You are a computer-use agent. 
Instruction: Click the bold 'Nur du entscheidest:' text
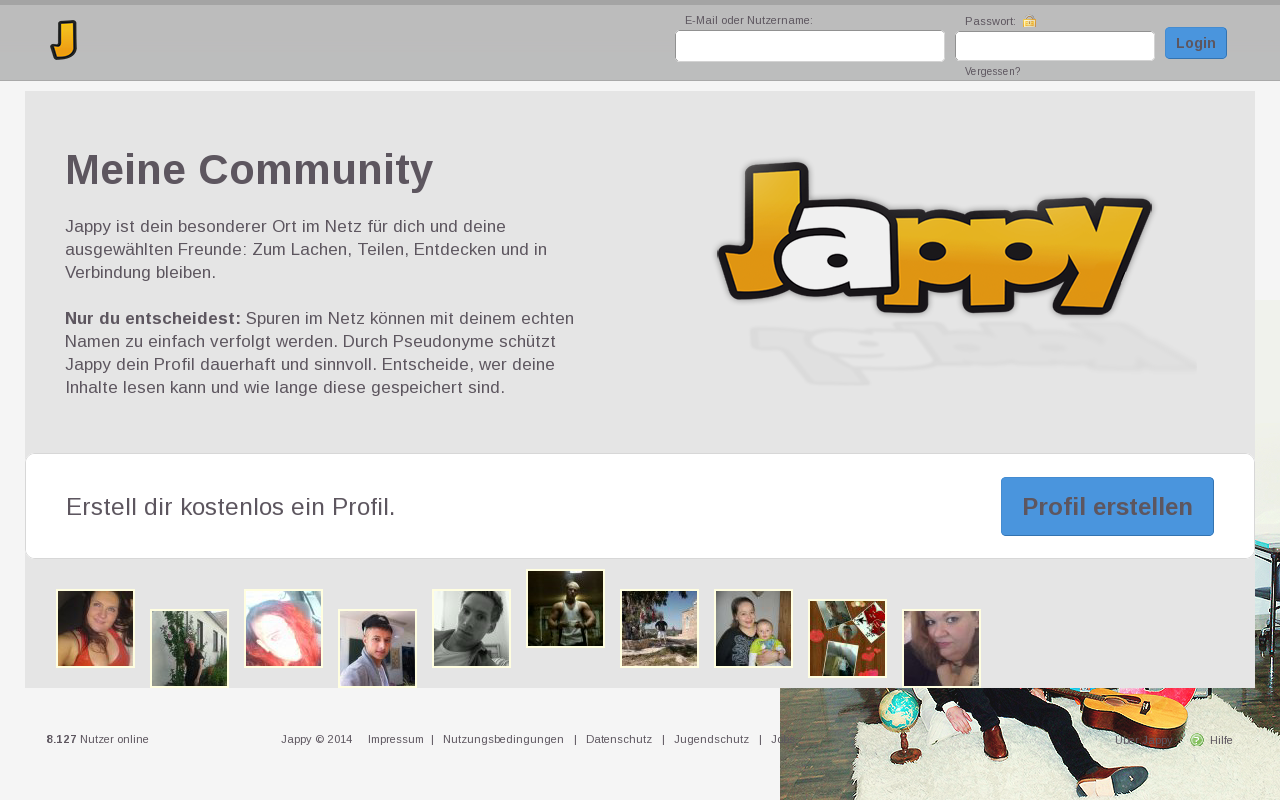[153, 318]
